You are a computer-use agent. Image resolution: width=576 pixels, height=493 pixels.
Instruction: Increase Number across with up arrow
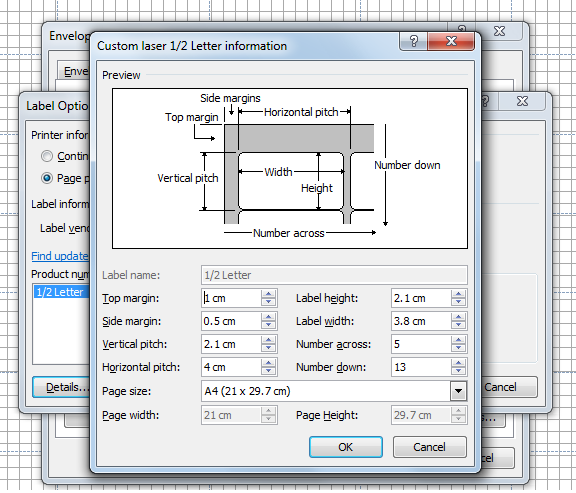pyautogui.click(x=458, y=340)
